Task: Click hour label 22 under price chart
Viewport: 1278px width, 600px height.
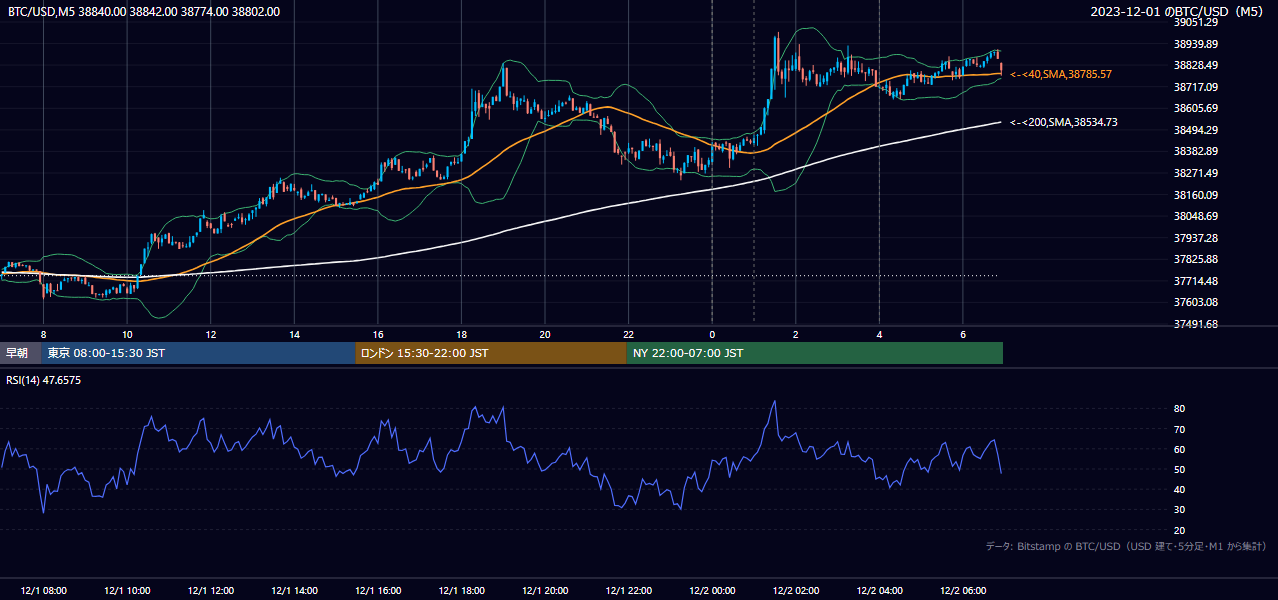Action: point(628,334)
